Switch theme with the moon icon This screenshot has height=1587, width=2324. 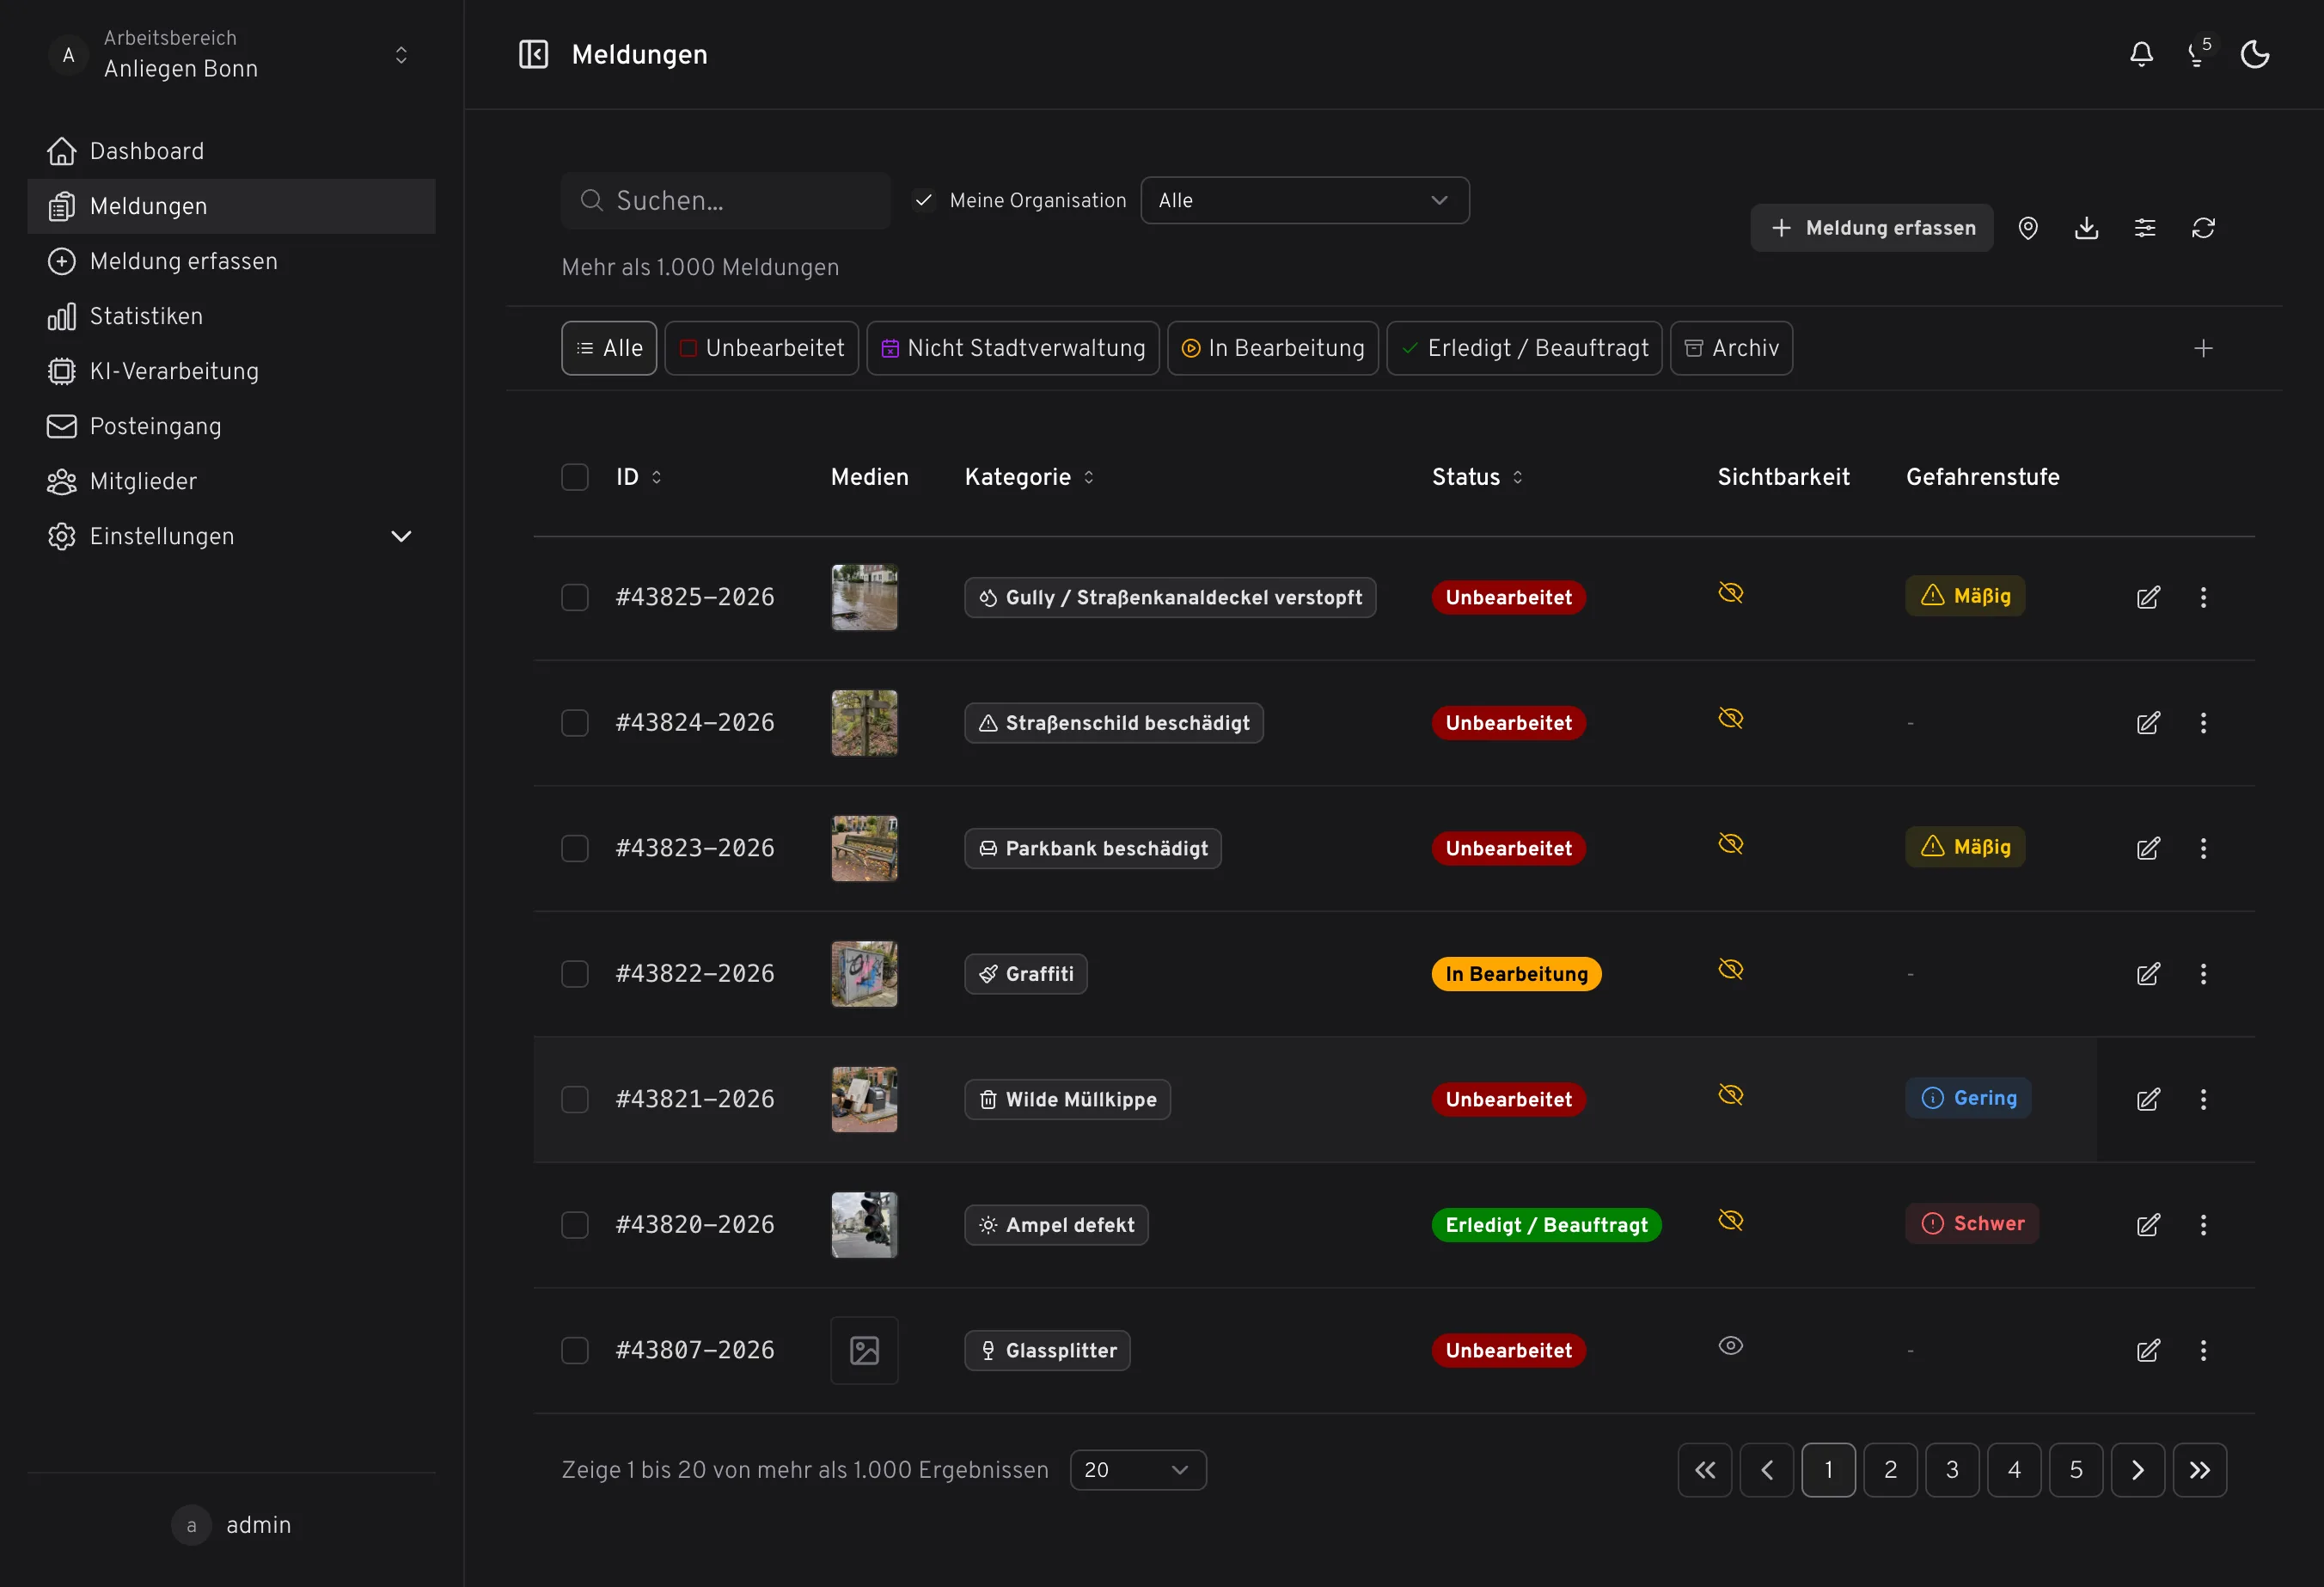point(2254,54)
